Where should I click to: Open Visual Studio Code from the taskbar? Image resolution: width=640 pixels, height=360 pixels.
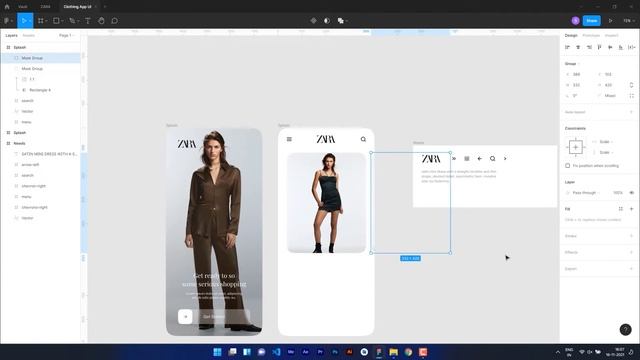click(276, 352)
